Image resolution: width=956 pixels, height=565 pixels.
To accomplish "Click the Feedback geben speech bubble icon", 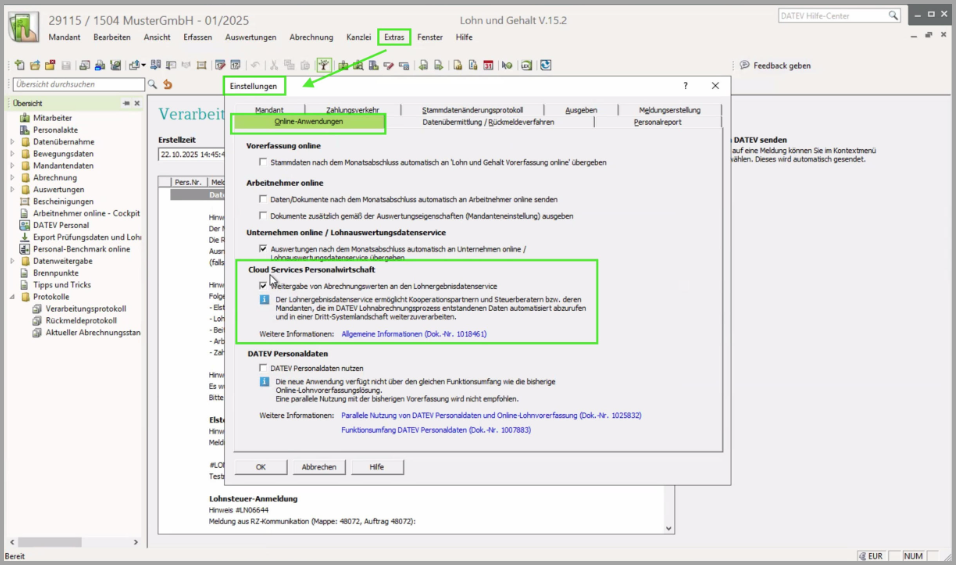I will point(744,66).
